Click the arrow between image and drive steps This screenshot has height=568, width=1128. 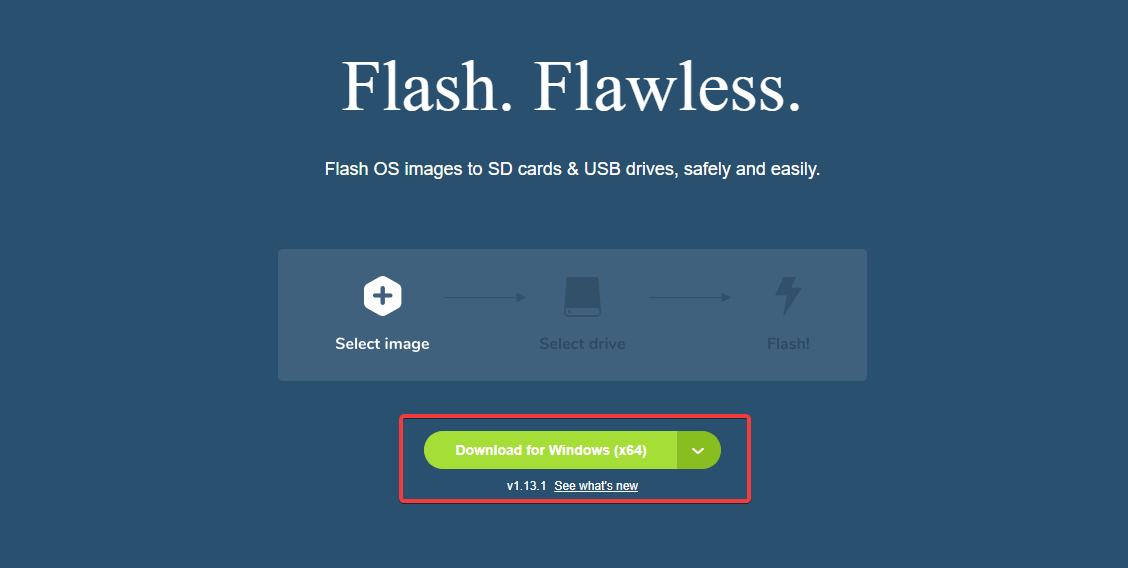tap(485, 297)
